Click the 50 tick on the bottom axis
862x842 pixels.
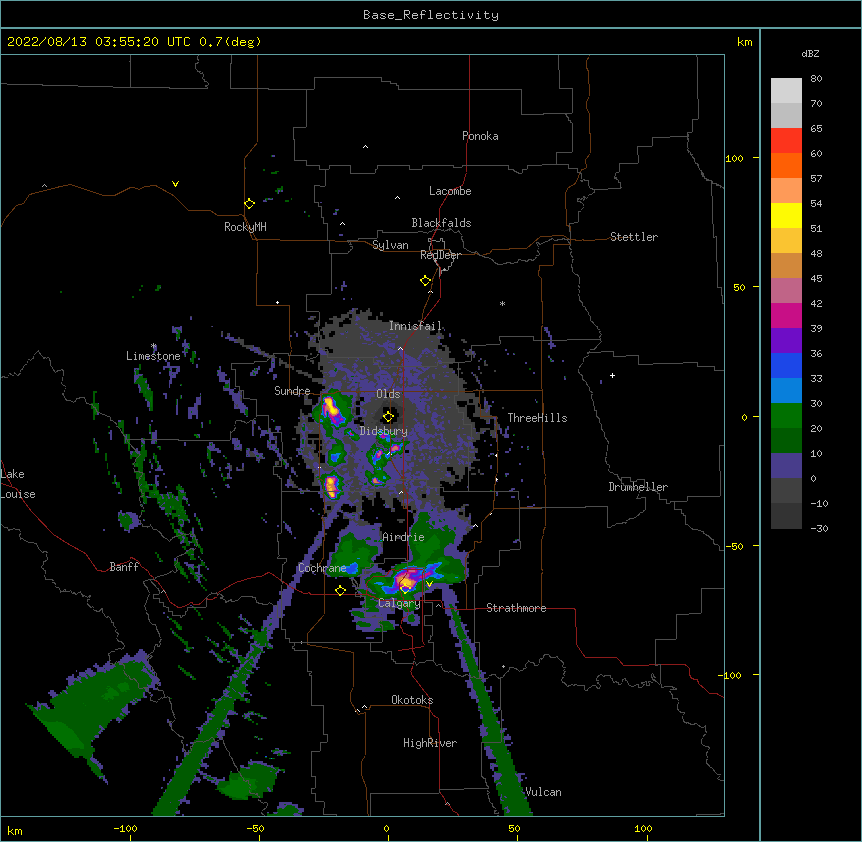[515, 828]
